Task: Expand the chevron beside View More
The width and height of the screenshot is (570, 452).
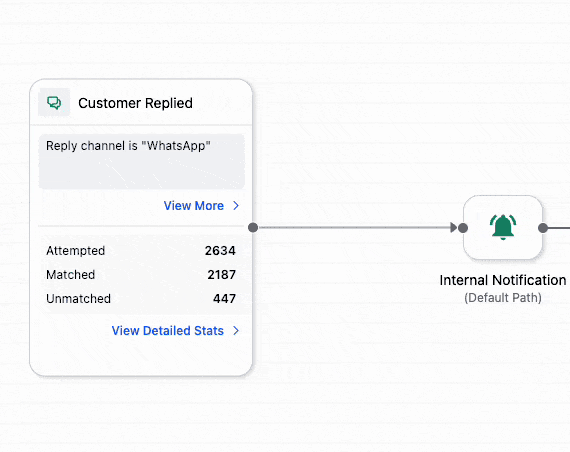Action: (236, 206)
